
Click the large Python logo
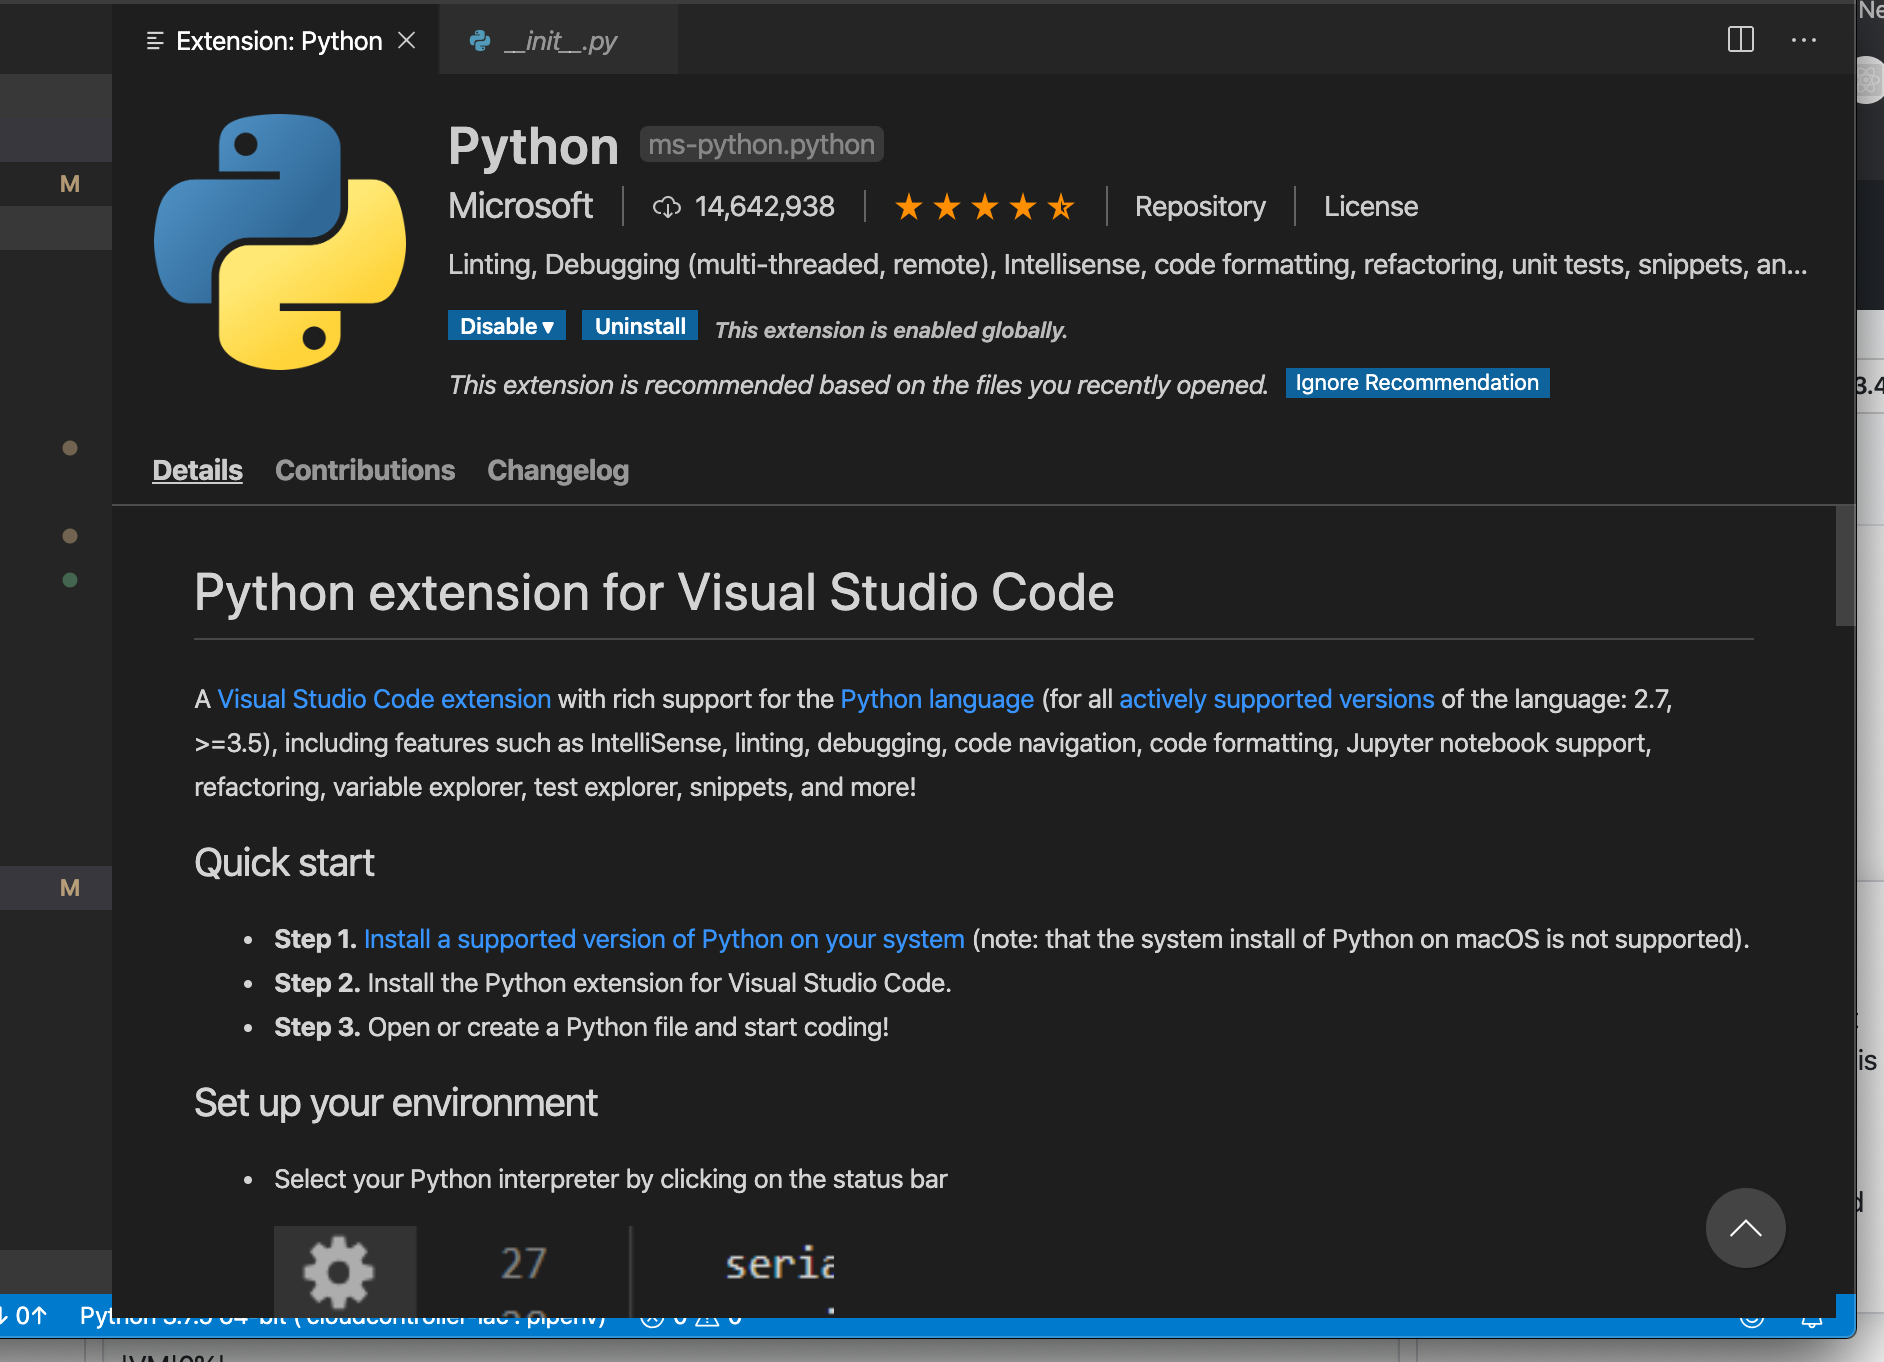(x=280, y=241)
